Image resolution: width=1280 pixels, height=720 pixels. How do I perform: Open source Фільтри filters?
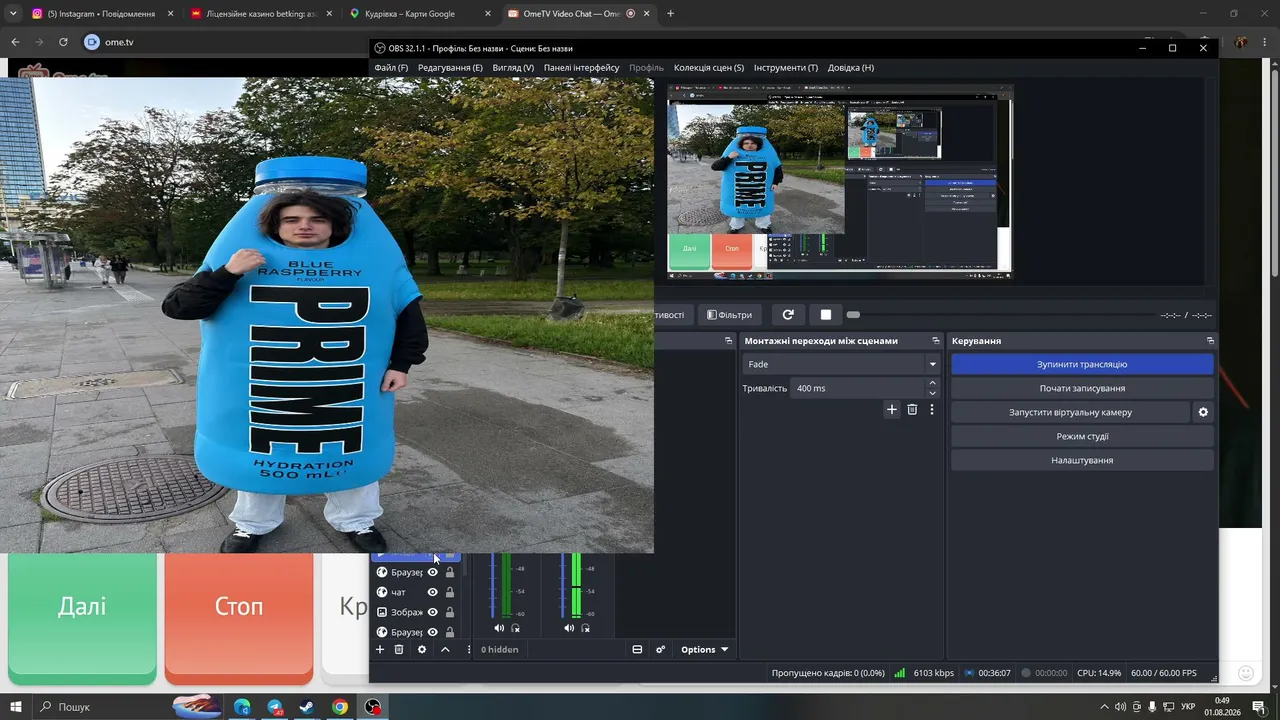point(729,315)
